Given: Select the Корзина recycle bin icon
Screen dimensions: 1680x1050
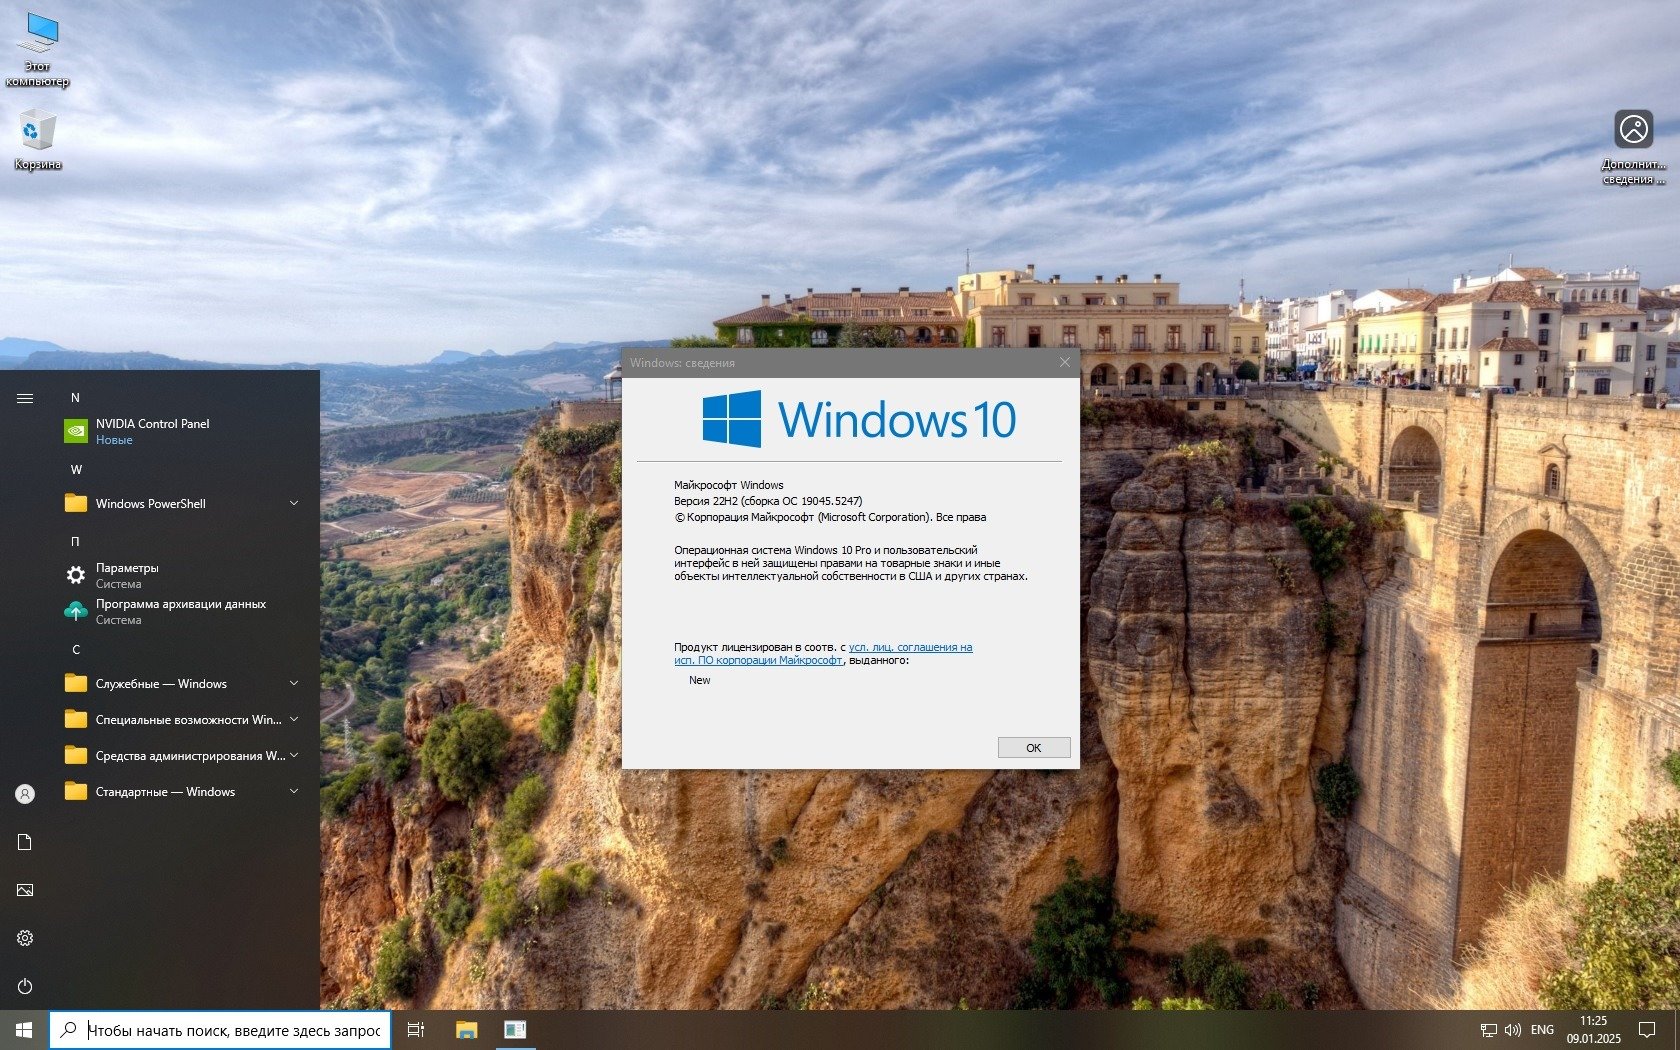Looking at the screenshot, I should 38,139.
